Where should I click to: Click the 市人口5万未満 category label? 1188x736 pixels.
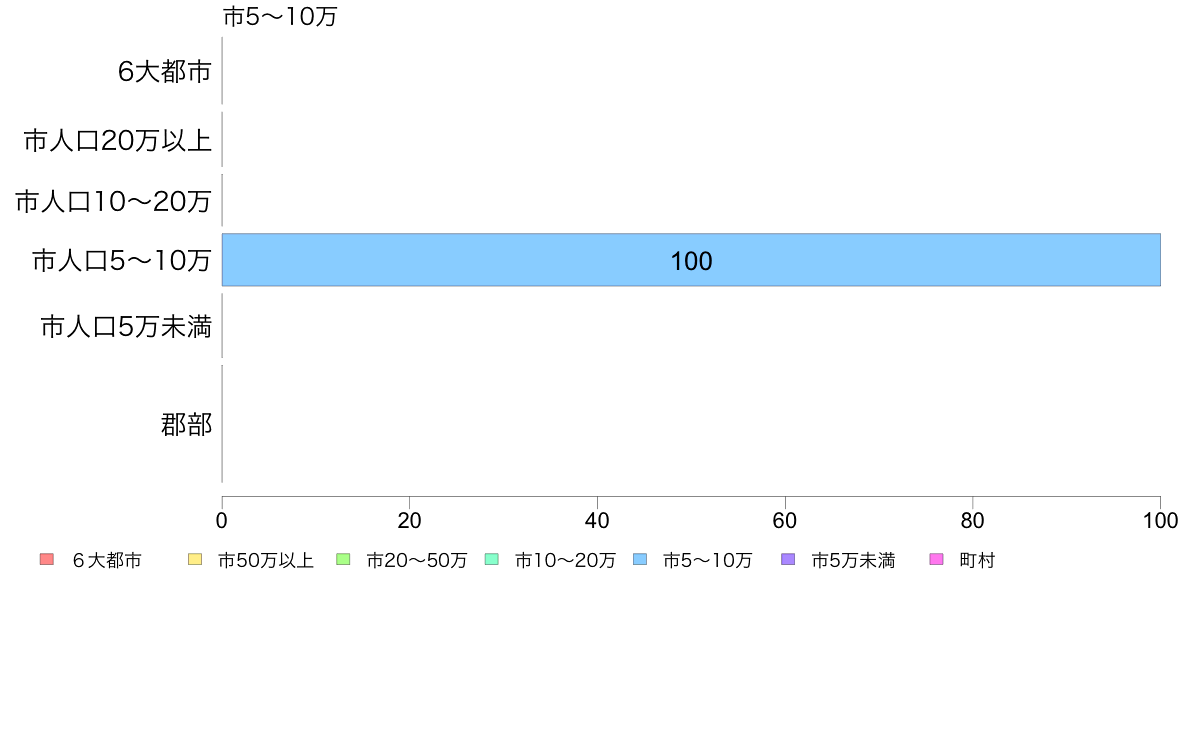click(126, 327)
